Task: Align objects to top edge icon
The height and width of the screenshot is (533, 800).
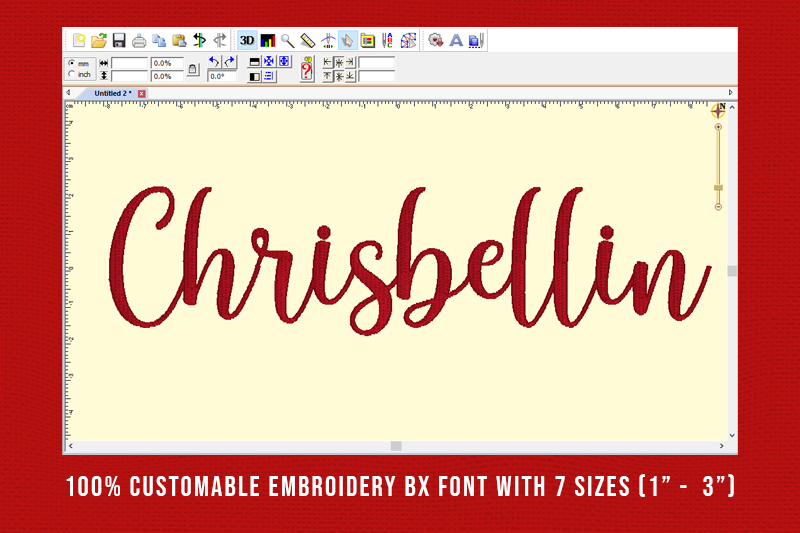Action: (328, 77)
